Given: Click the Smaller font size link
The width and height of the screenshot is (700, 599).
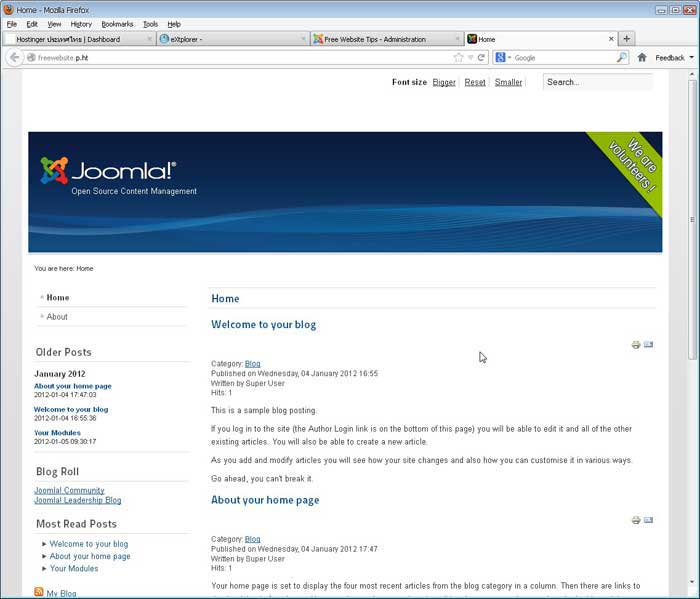Looking at the screenshot, I should click(508, 82).
